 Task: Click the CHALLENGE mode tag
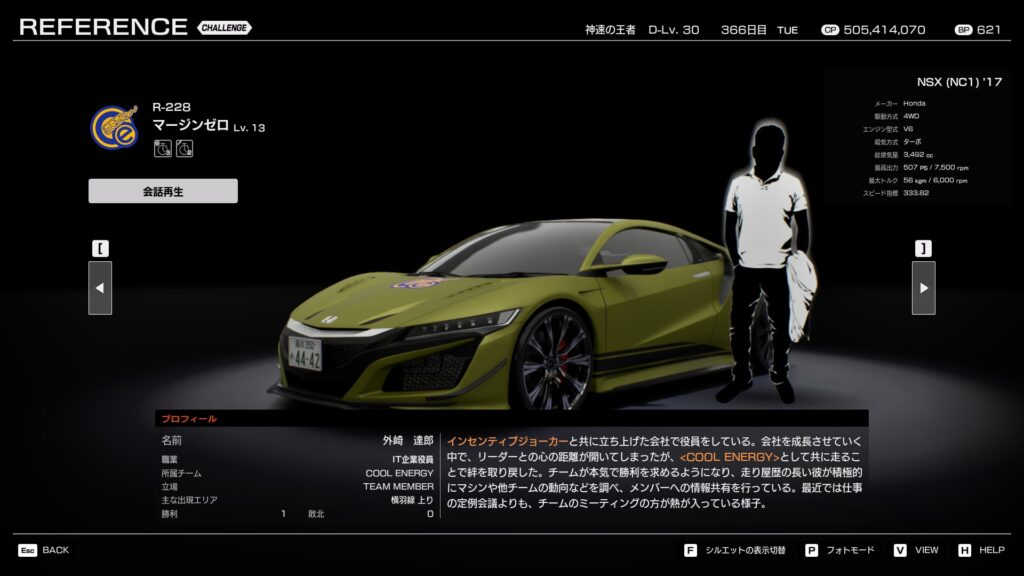[x=224, y=28]
